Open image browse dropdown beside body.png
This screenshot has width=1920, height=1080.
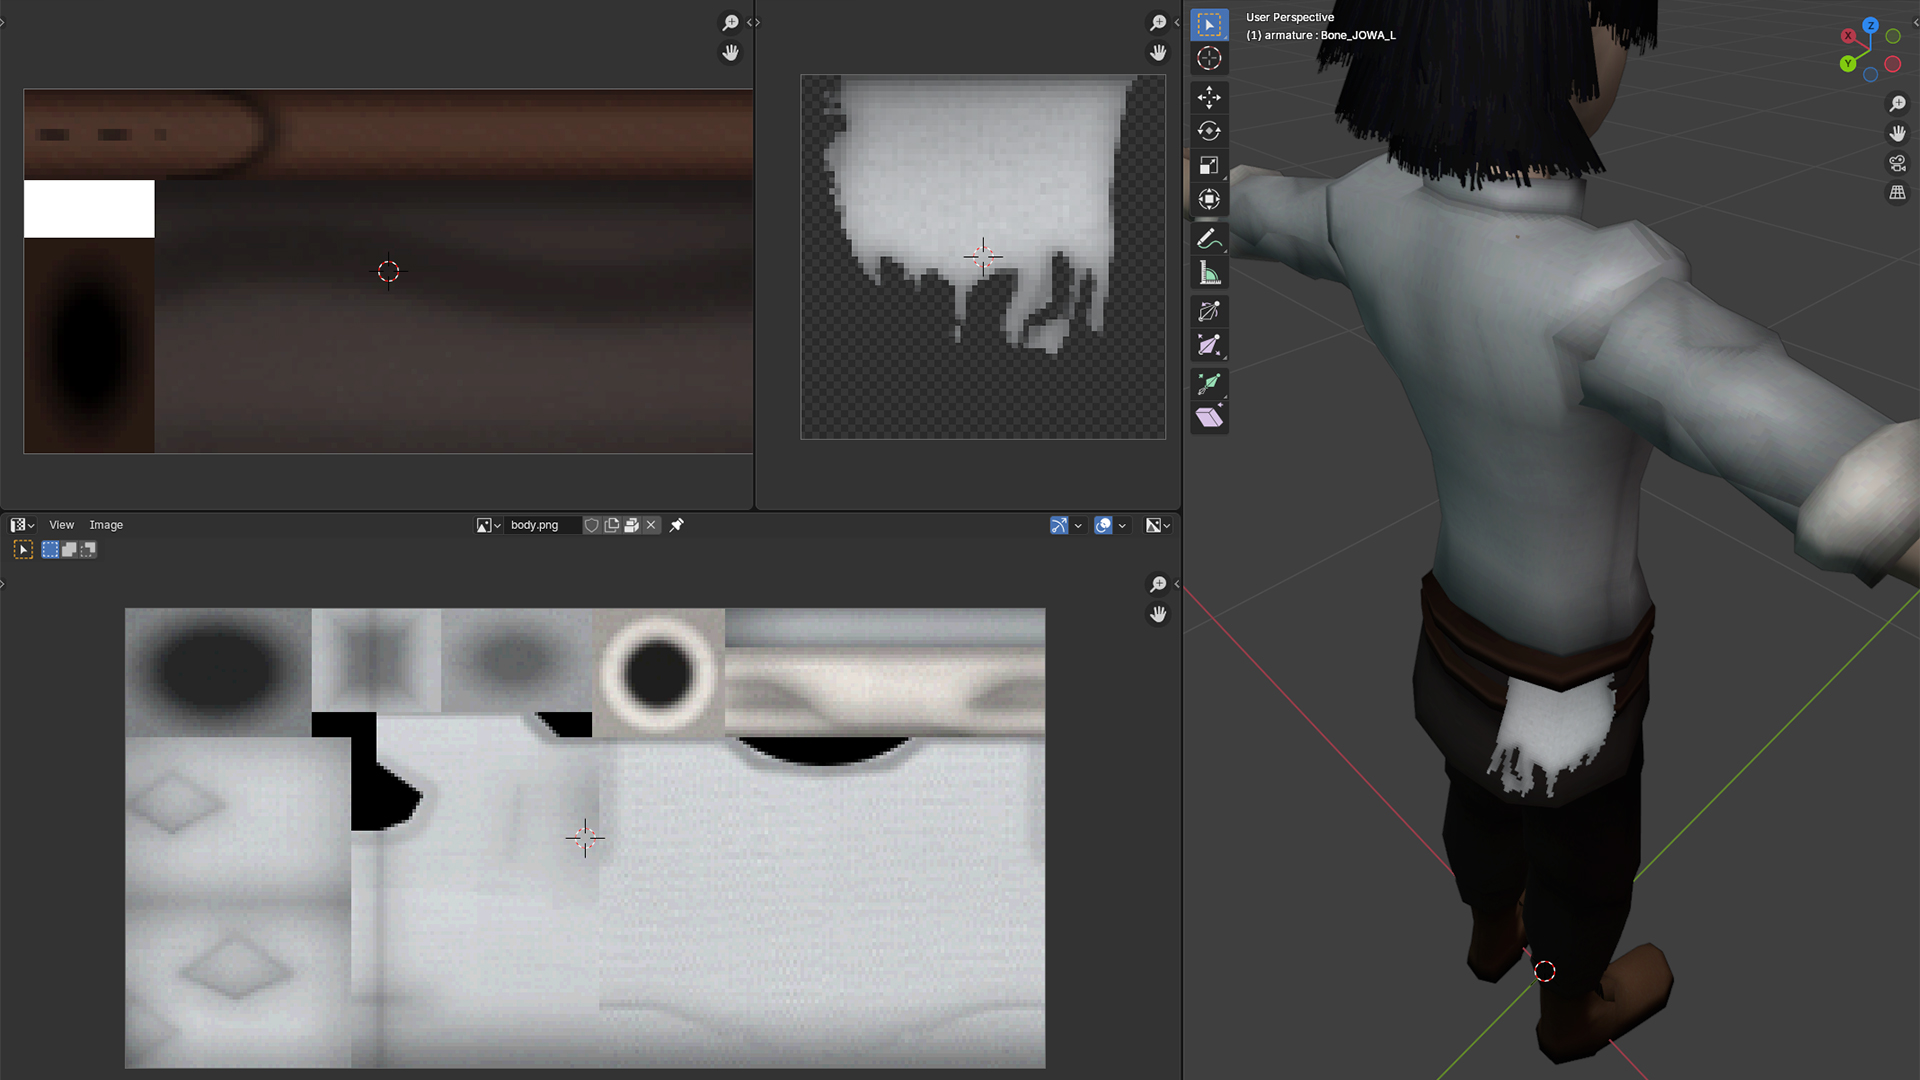(488, 525)
